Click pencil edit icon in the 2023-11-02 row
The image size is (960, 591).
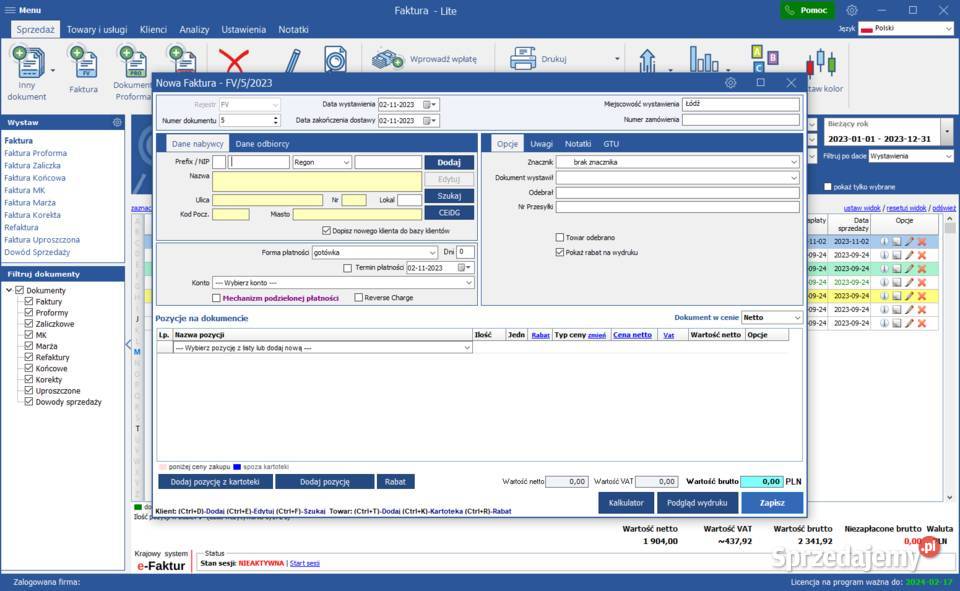point(909,242)
